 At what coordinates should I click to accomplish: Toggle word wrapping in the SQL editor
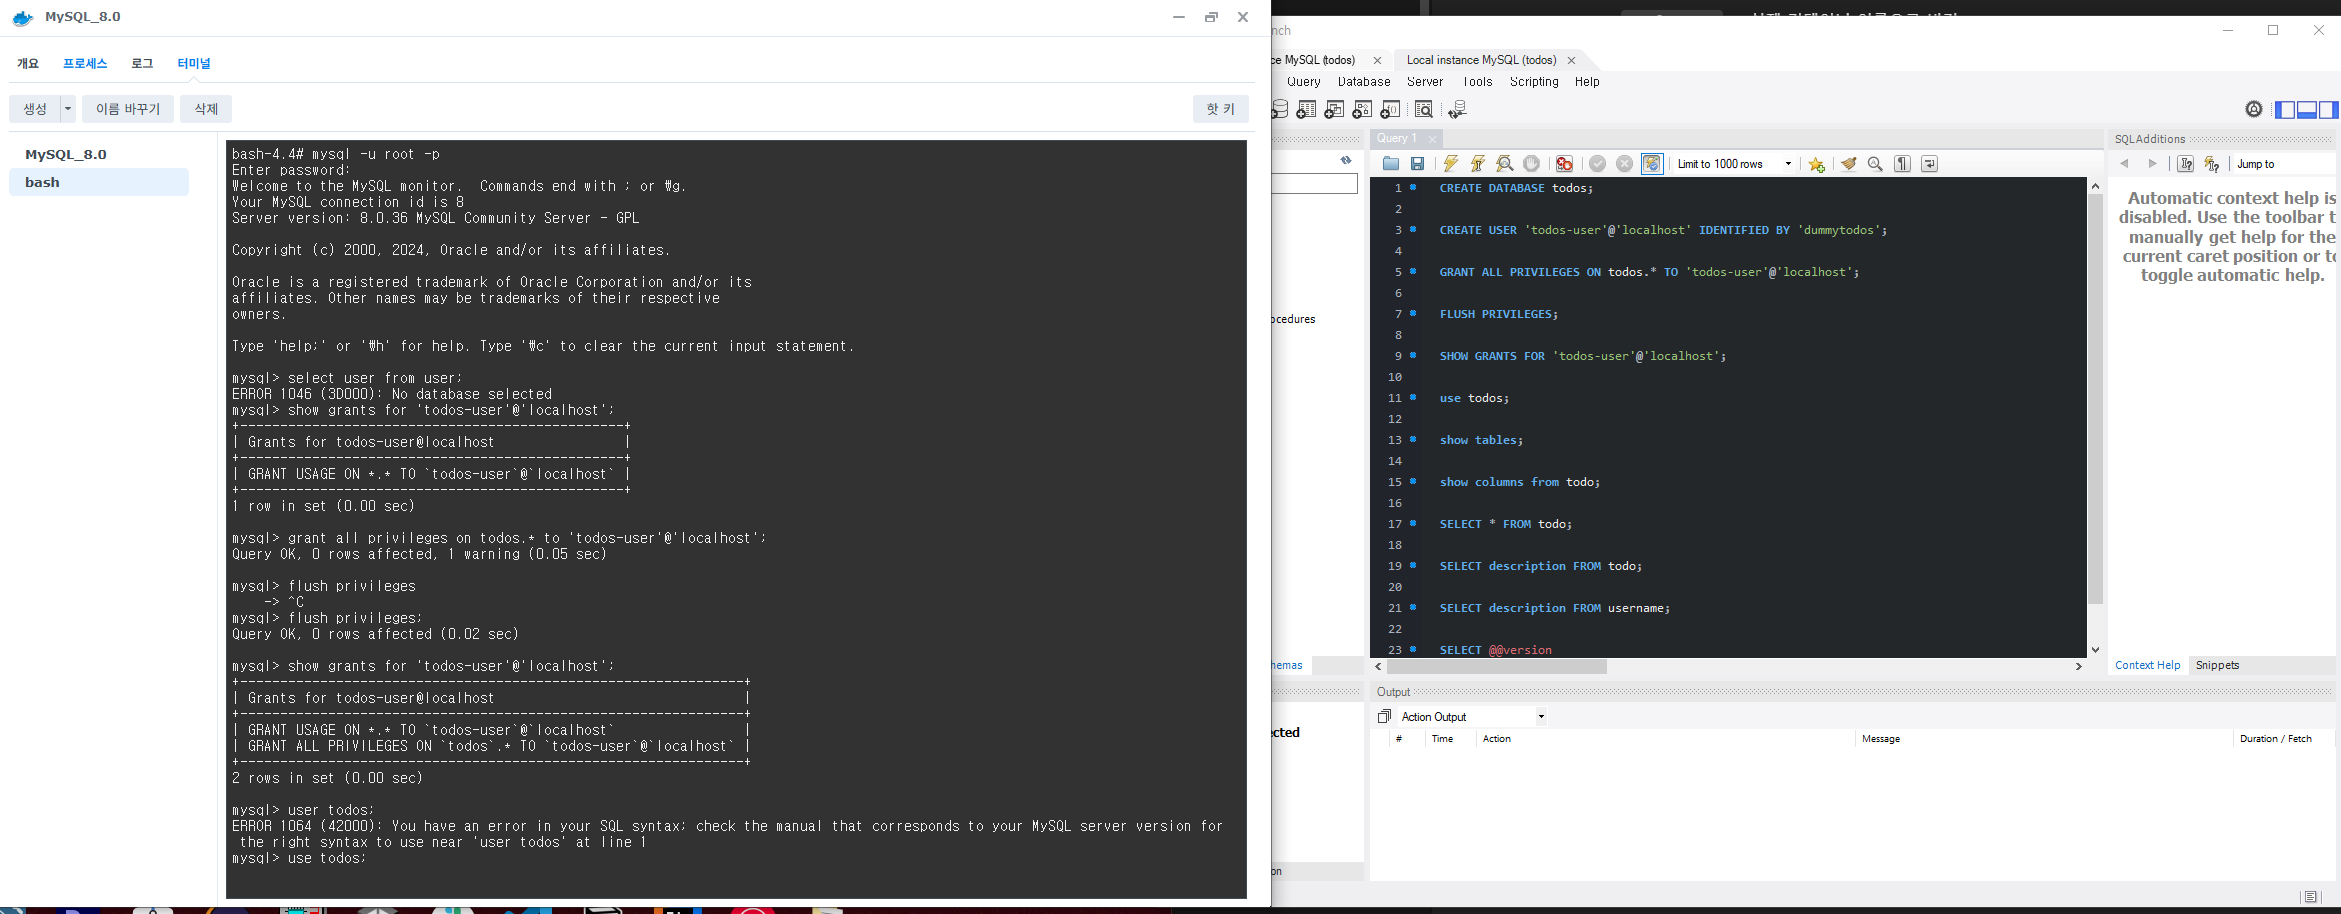(1930, 164)
